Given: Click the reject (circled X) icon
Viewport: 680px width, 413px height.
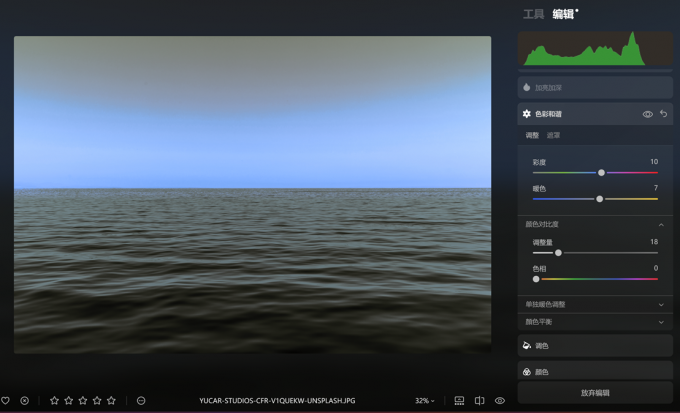Looking at the screenshot, I should coord(25,401).
